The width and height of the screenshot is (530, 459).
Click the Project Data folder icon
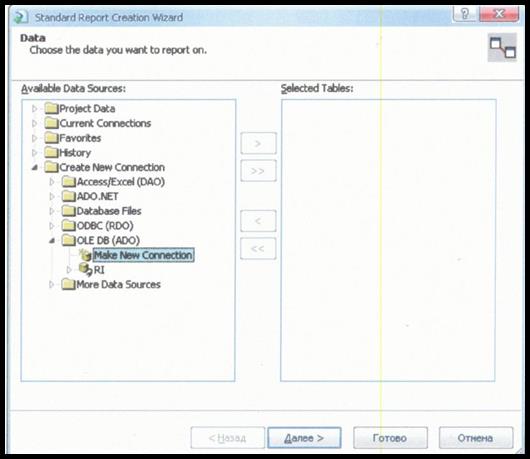pos(51,108)
